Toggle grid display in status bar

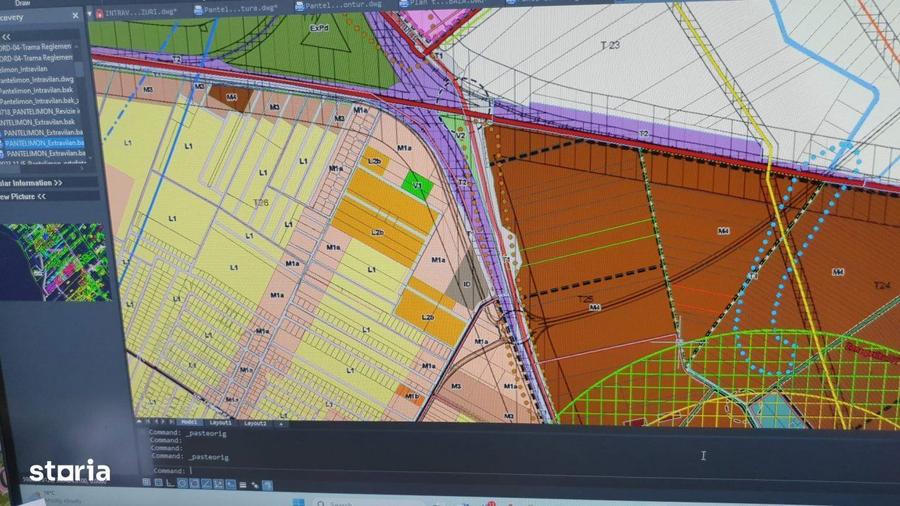pyautogui.click(x=146, y=482)
